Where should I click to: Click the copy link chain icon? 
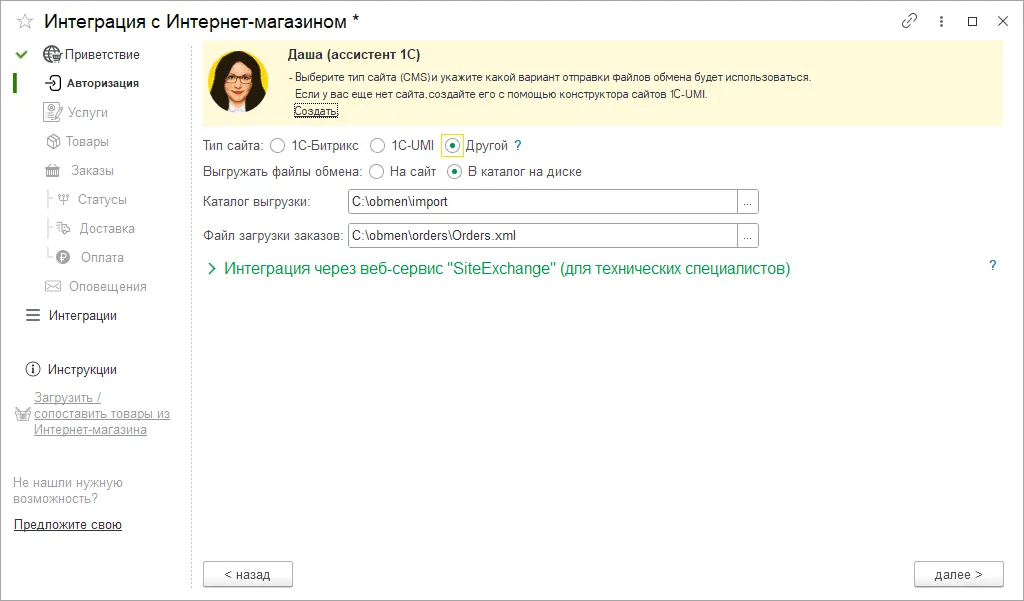[x=909, y=21]
